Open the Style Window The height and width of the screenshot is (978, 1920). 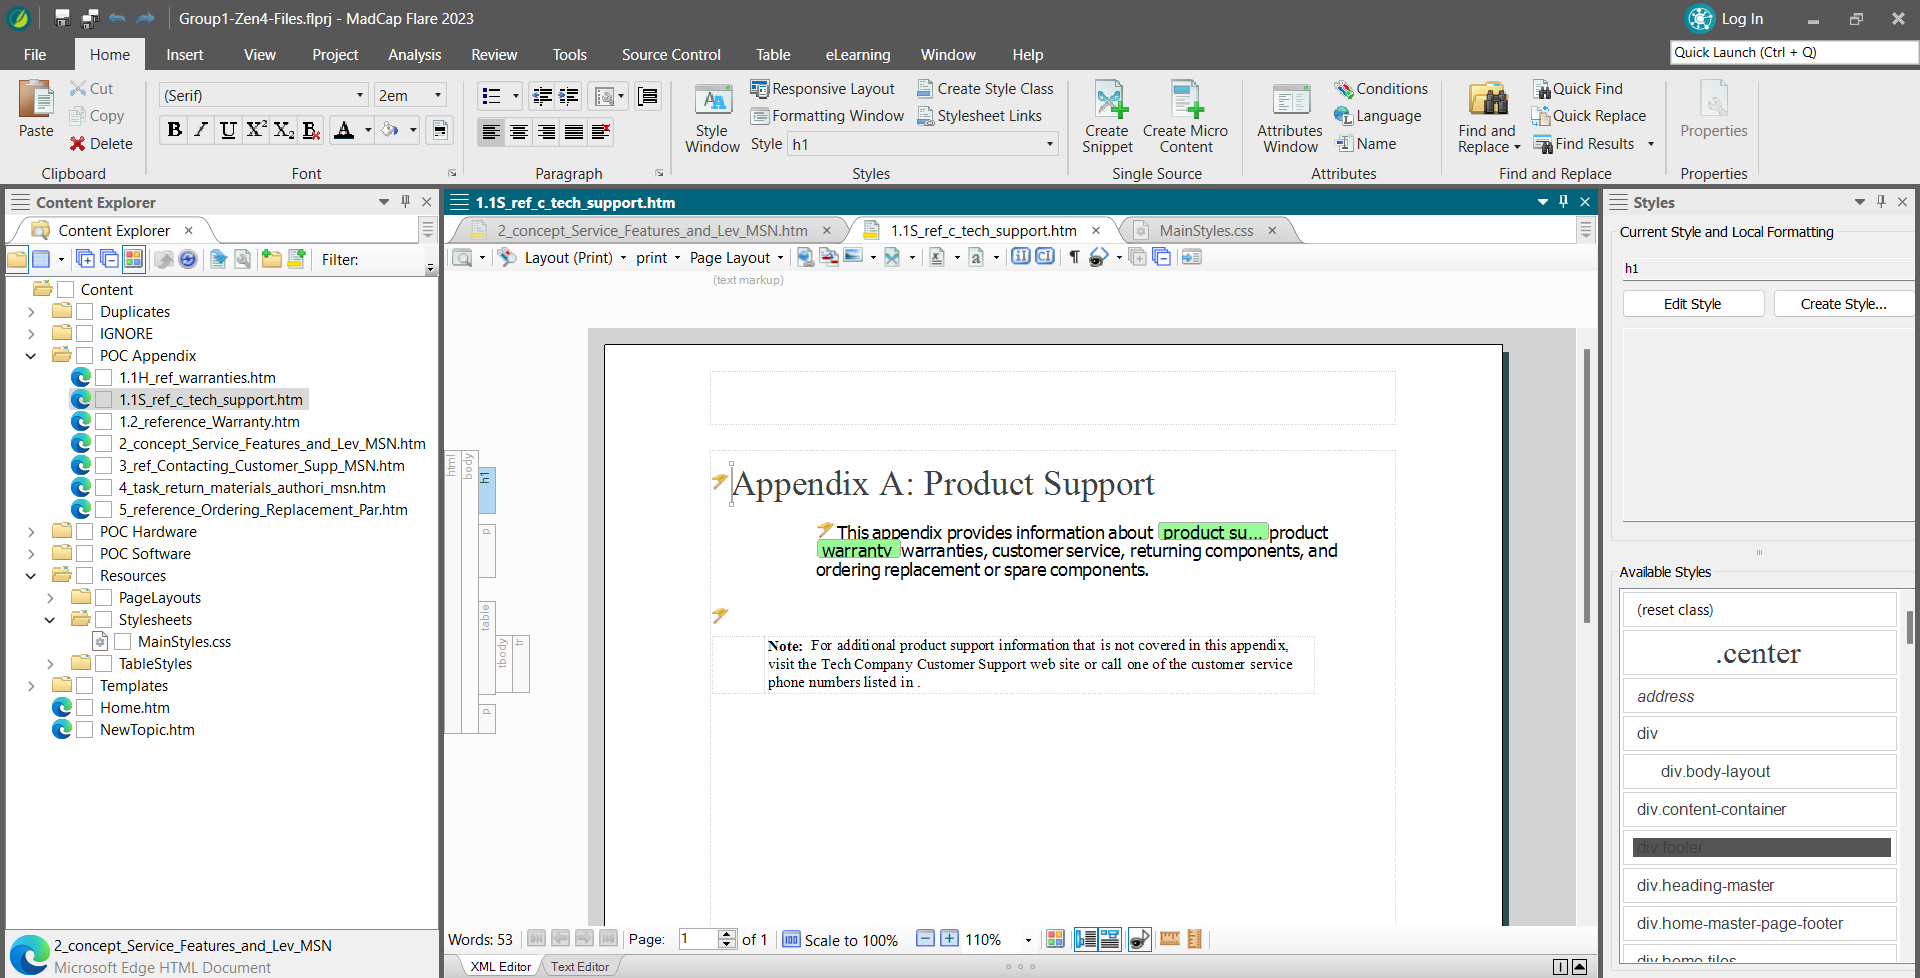coord(712,118)
